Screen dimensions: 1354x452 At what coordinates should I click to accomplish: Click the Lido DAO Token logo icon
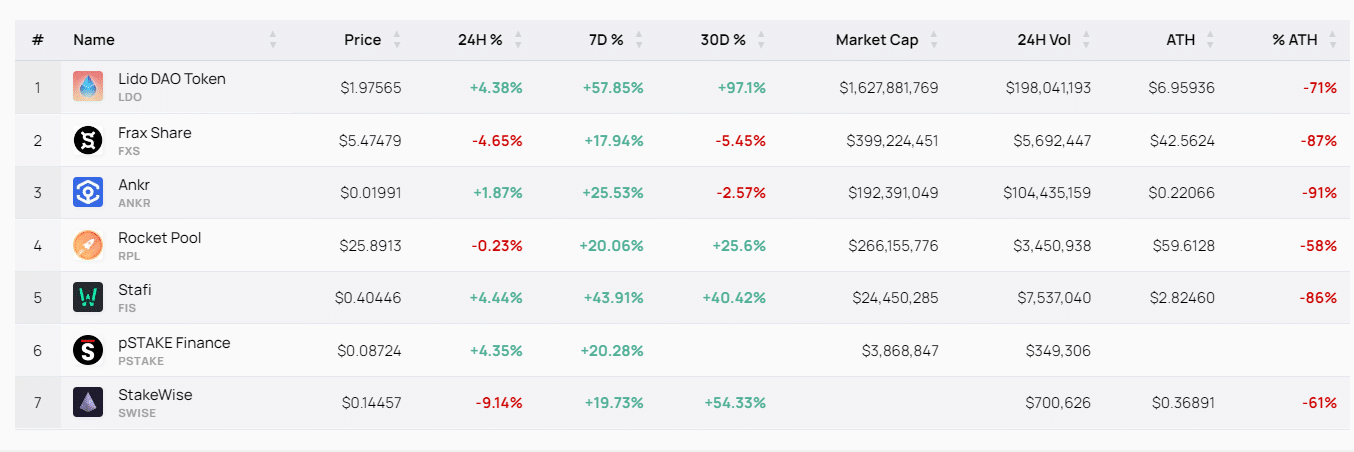pyautogui.click(x=88, y=87)
